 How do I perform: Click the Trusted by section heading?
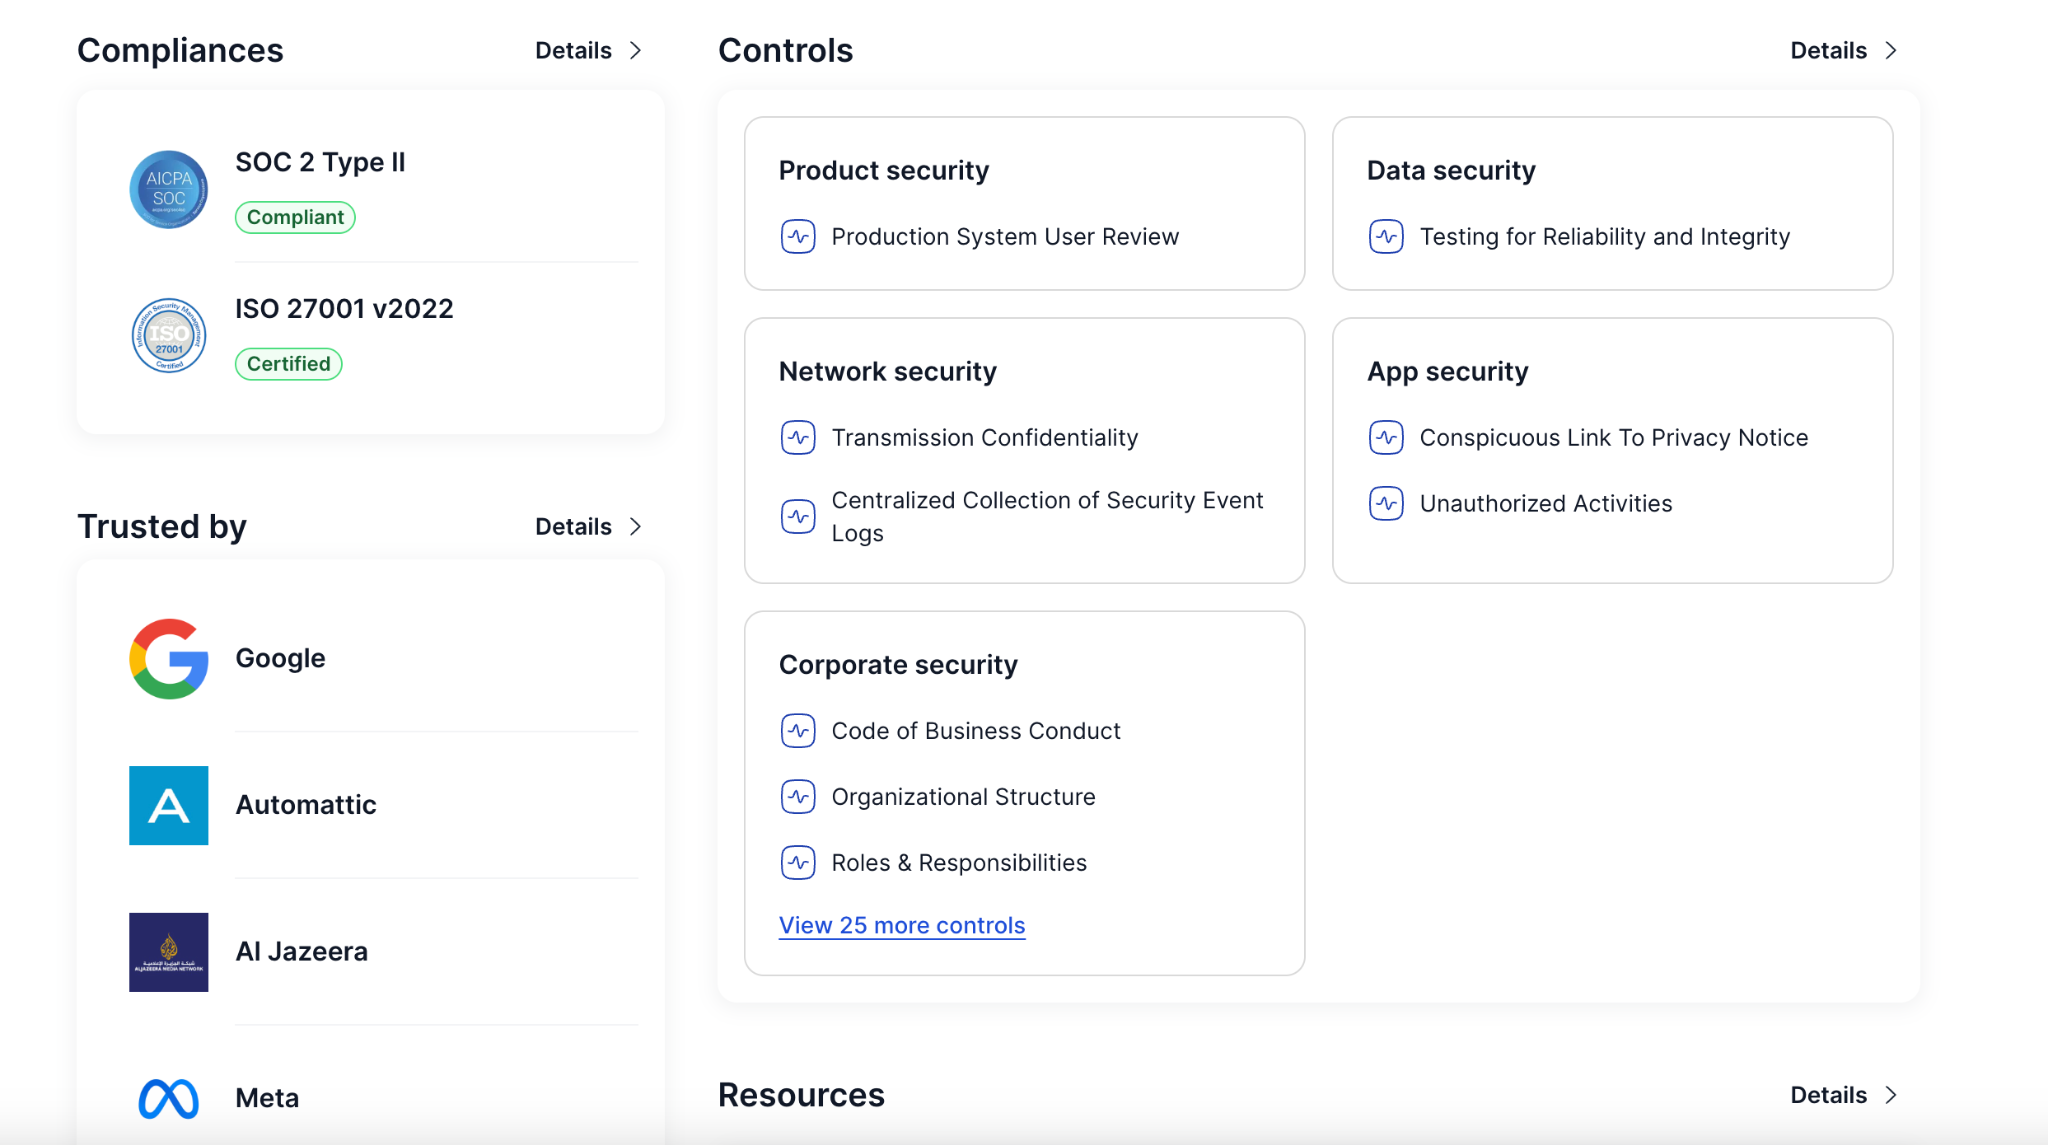[x=161, y=526]
